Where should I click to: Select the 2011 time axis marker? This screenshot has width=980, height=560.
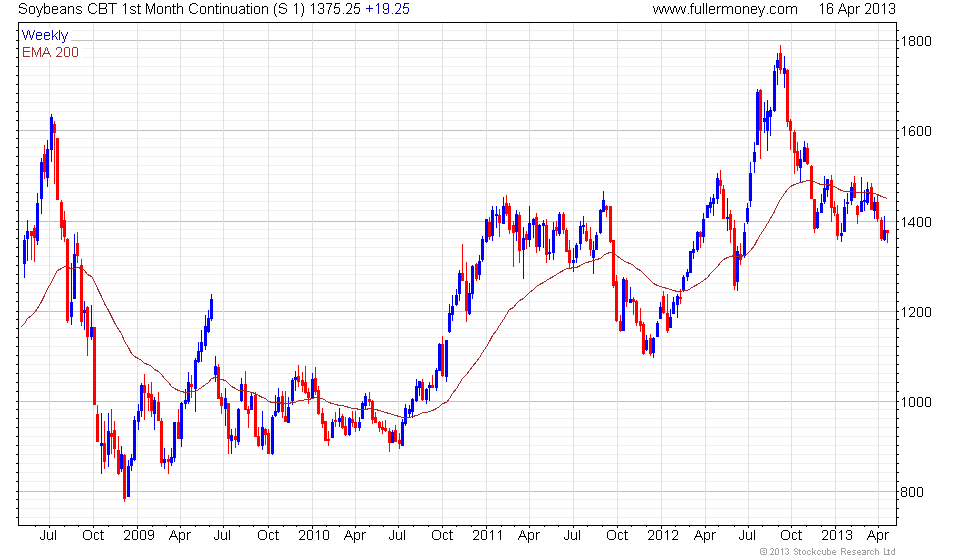tap(487, 535)
